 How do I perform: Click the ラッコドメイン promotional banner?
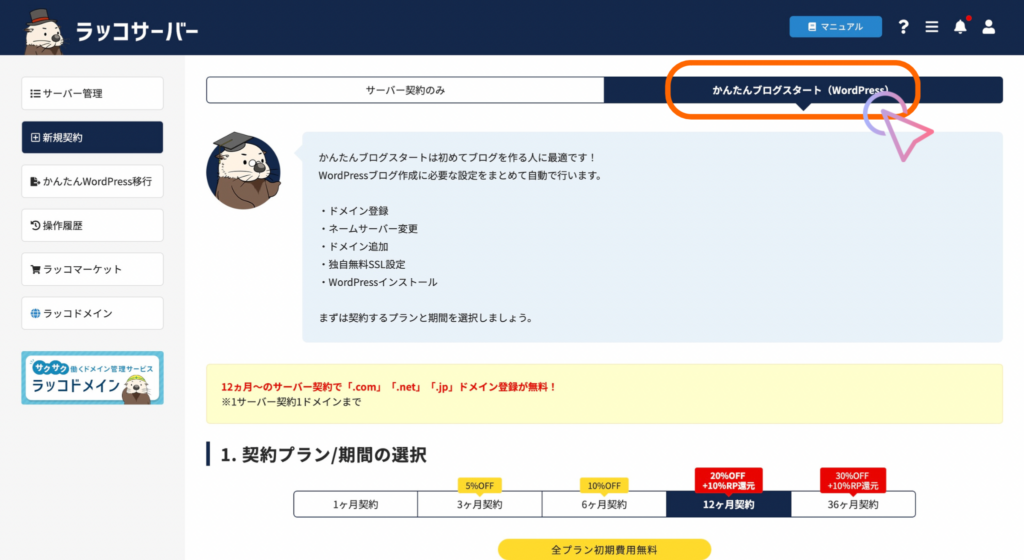92,378
